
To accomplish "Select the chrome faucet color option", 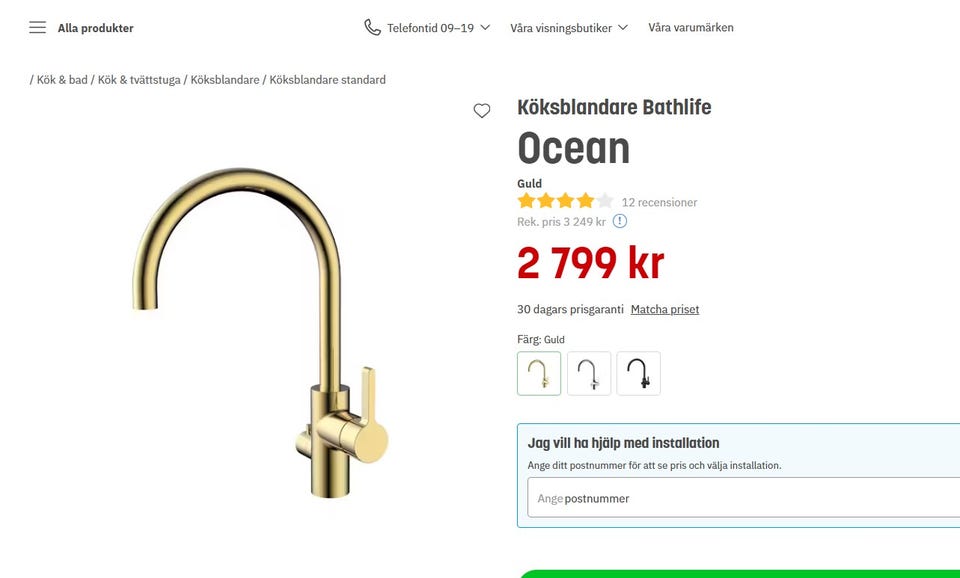I will click(589, 373).
